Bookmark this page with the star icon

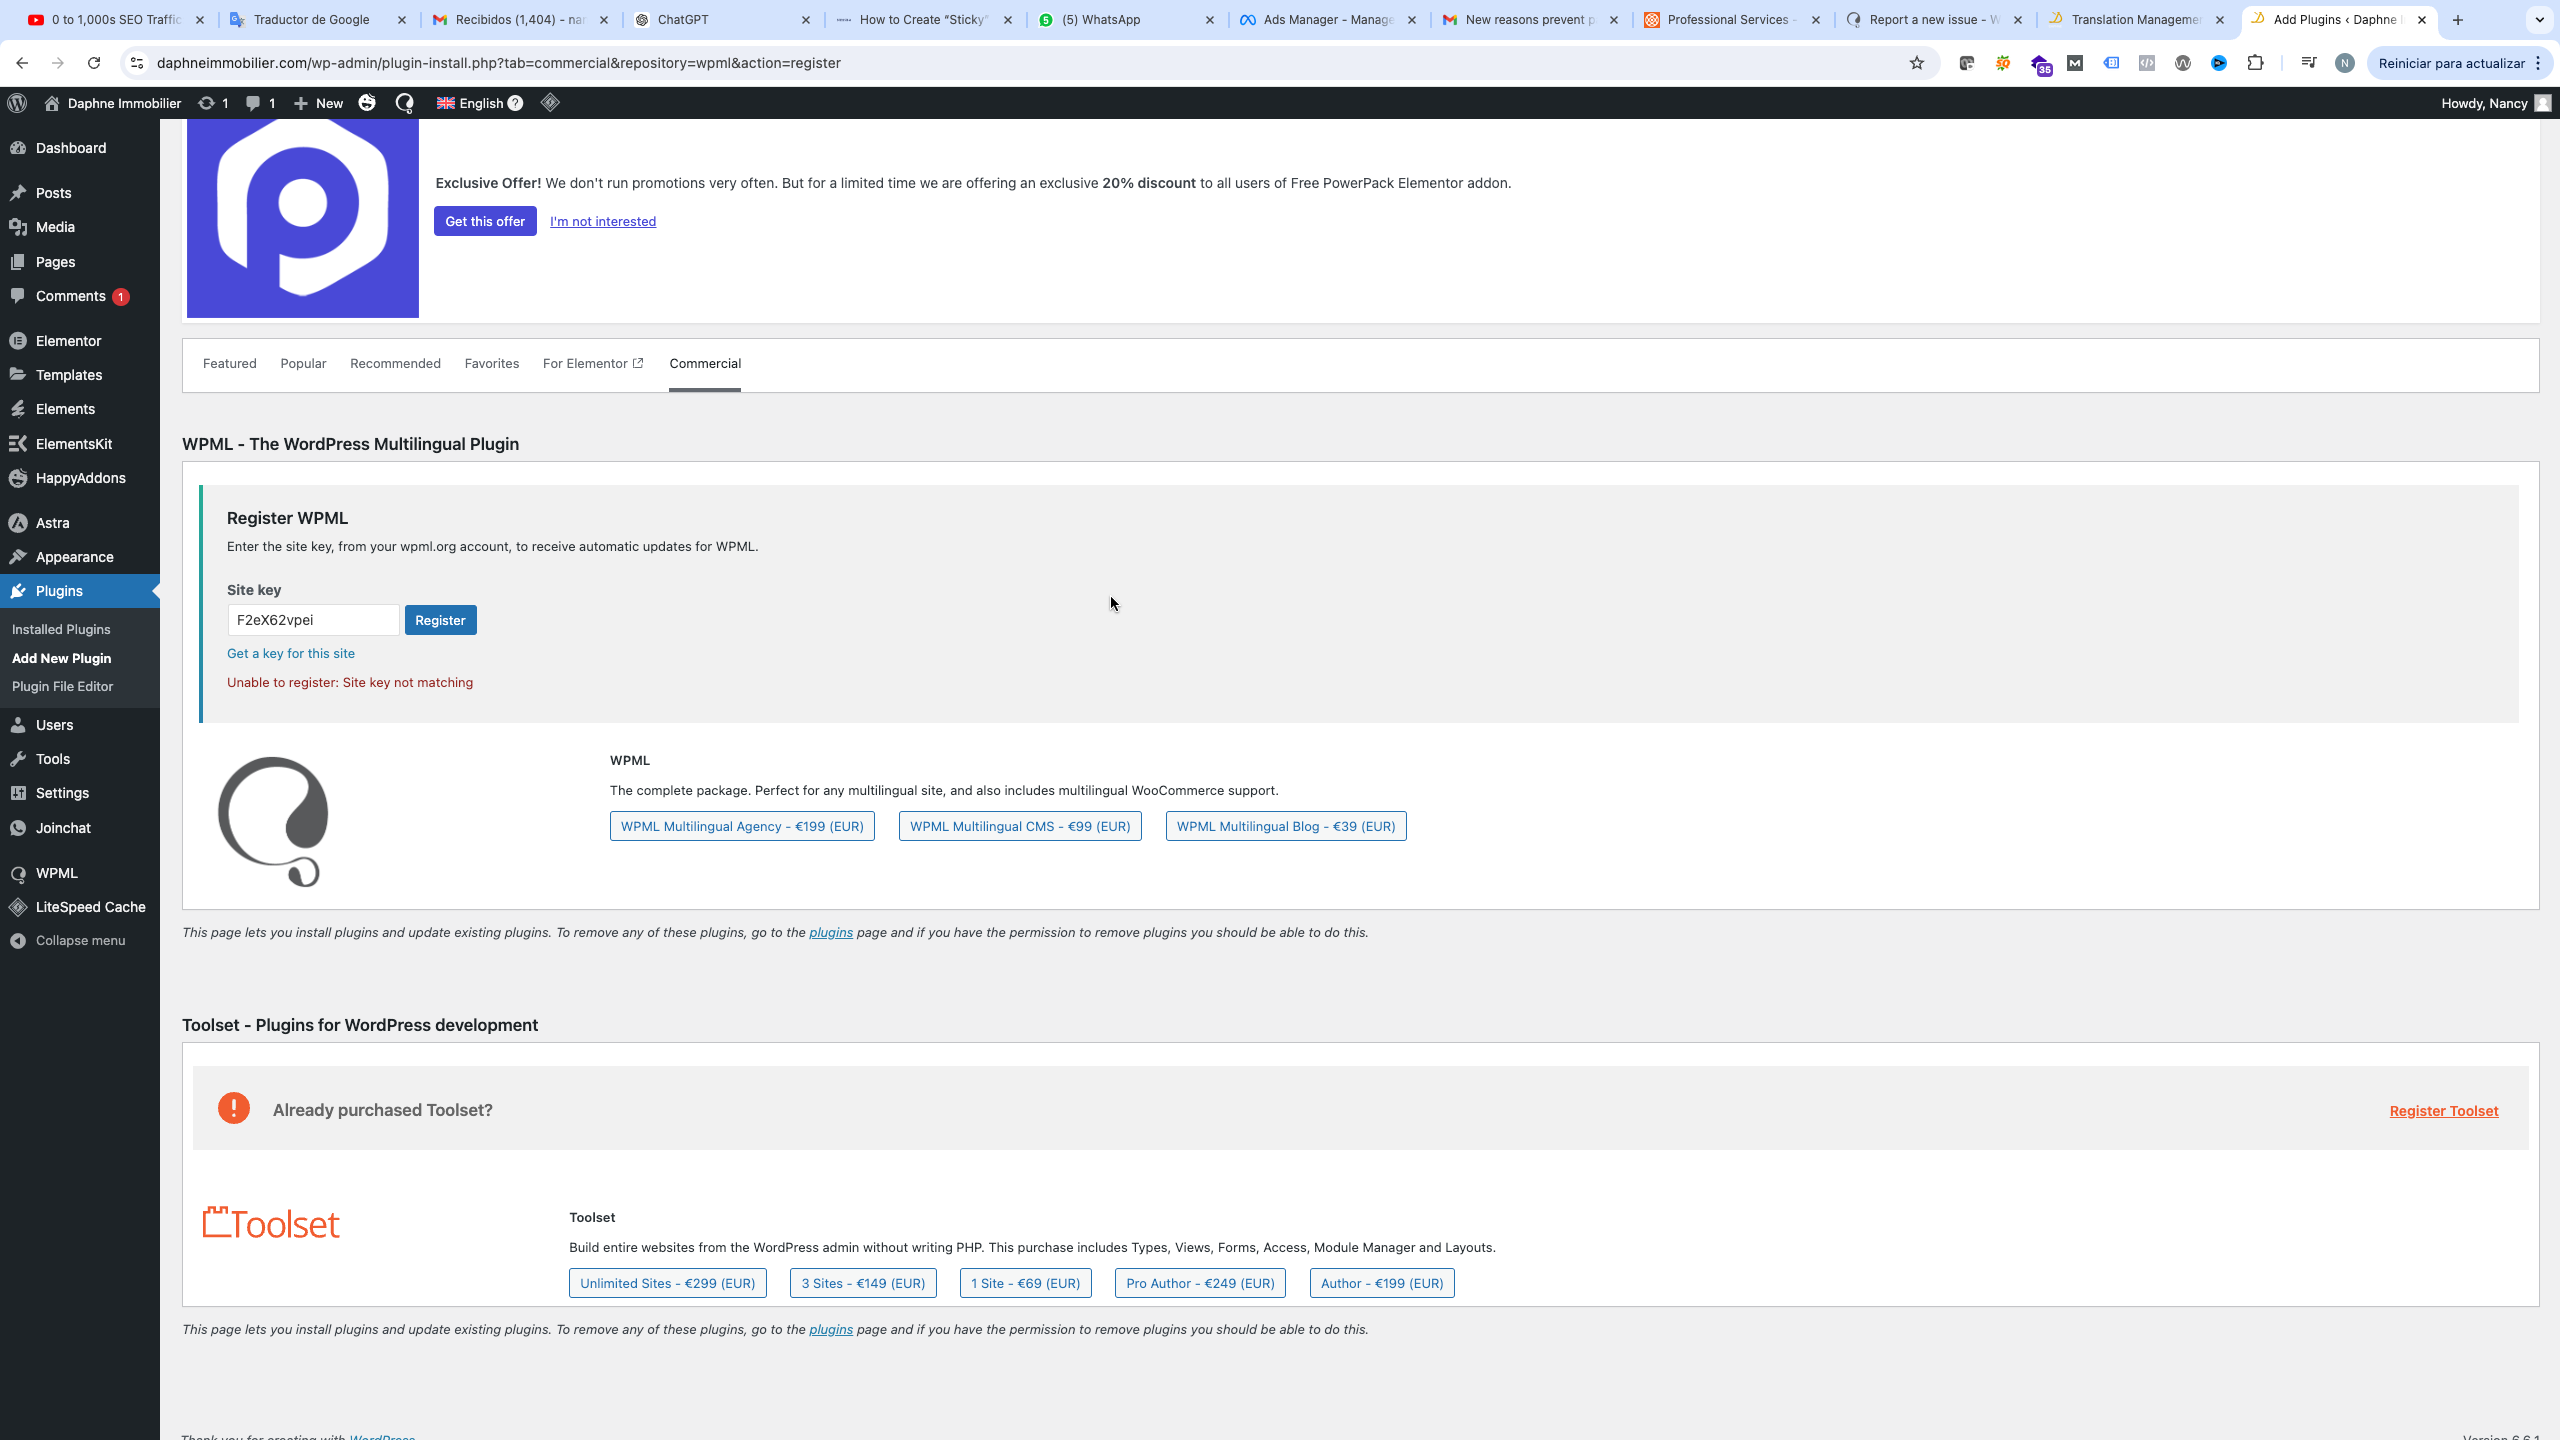pyautogui.click(x=1916, y=63)
